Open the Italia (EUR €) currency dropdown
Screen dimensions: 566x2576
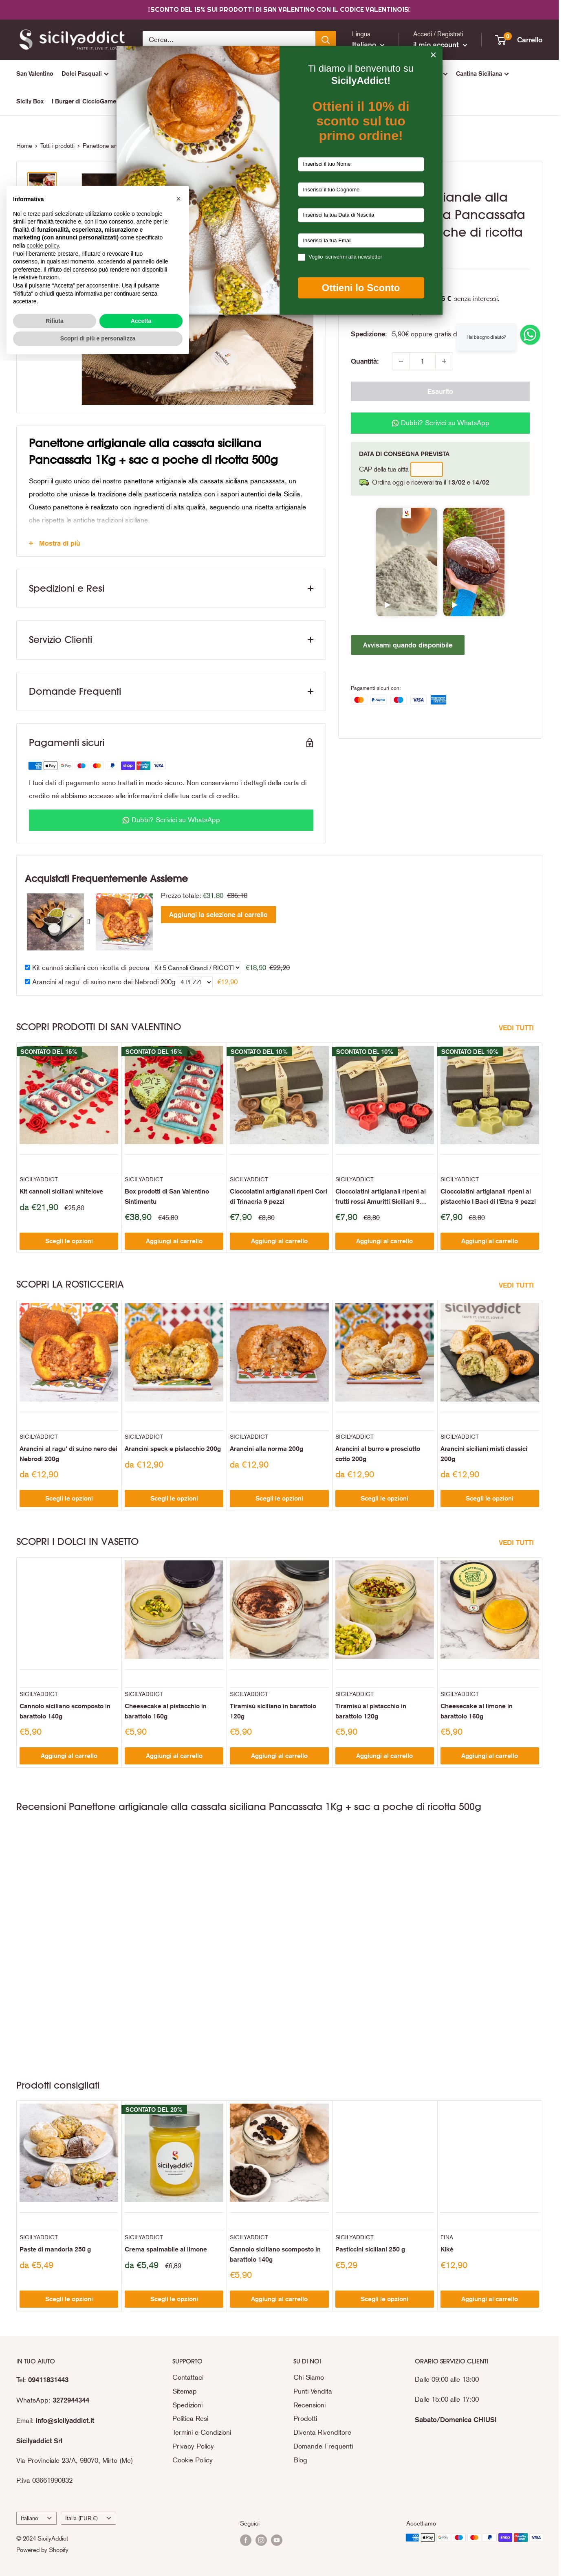88,2518
